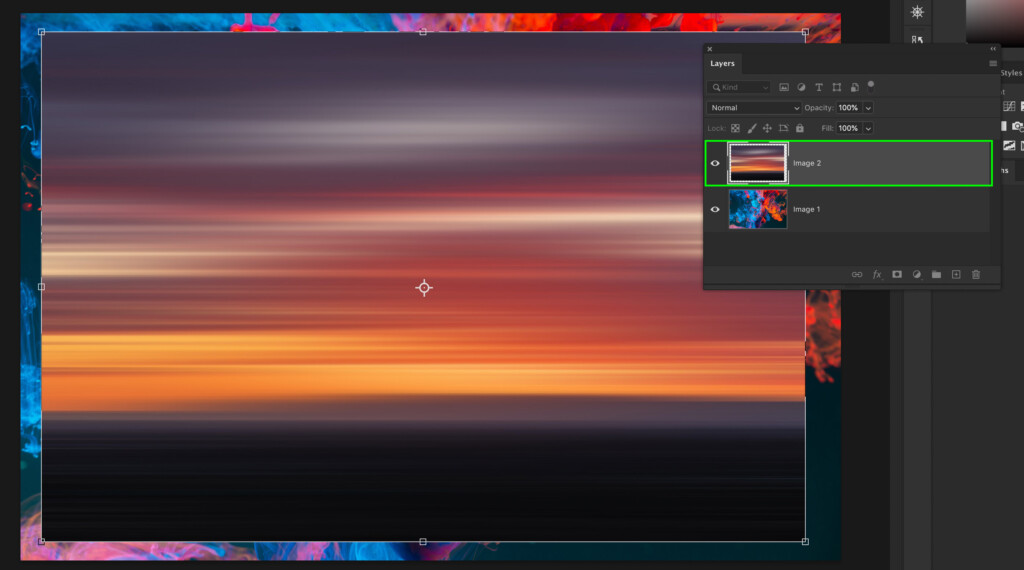The width and height of the screenshot is (1024, 570).
Task: Add layer mask icon
Action: 897,275
